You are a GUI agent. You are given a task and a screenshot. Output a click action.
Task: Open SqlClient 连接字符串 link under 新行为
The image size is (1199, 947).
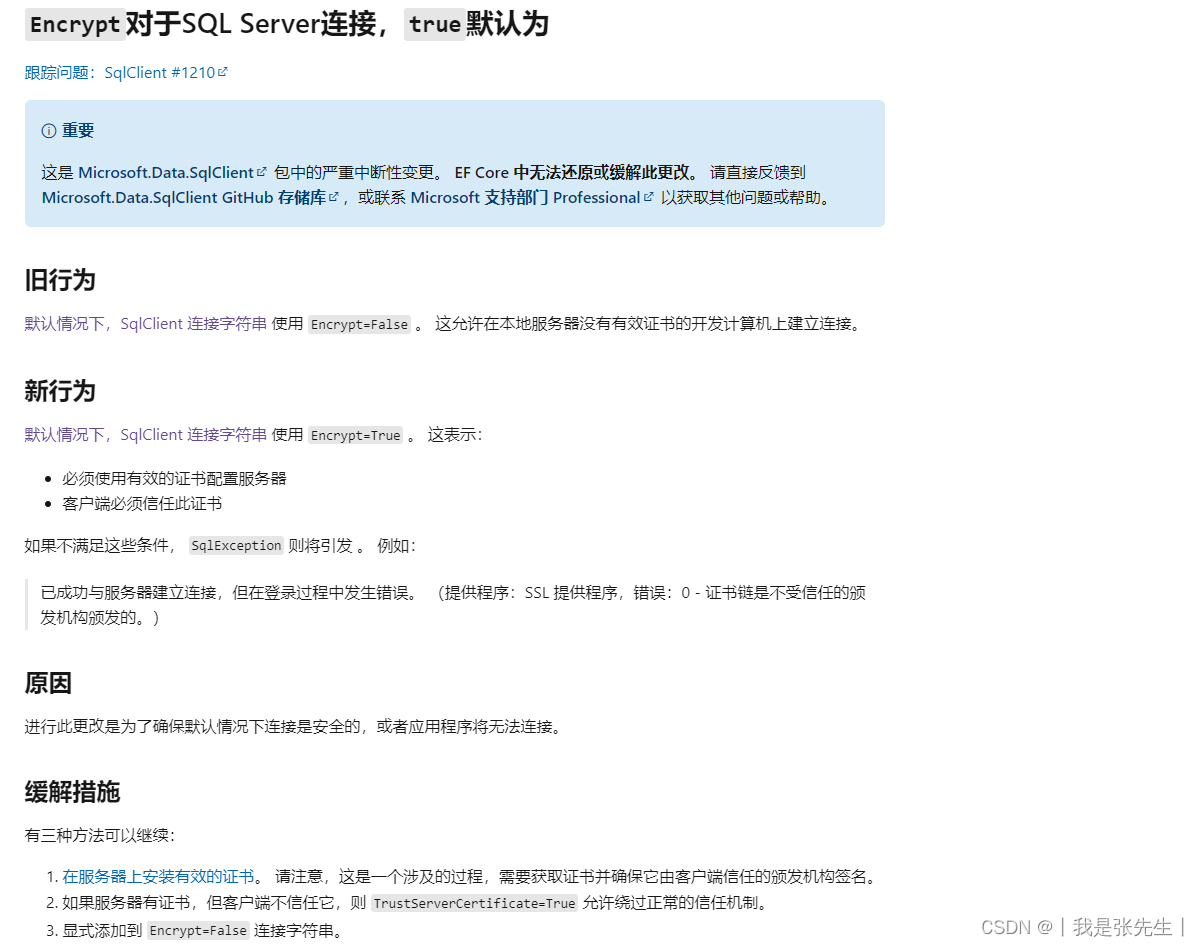193,434
